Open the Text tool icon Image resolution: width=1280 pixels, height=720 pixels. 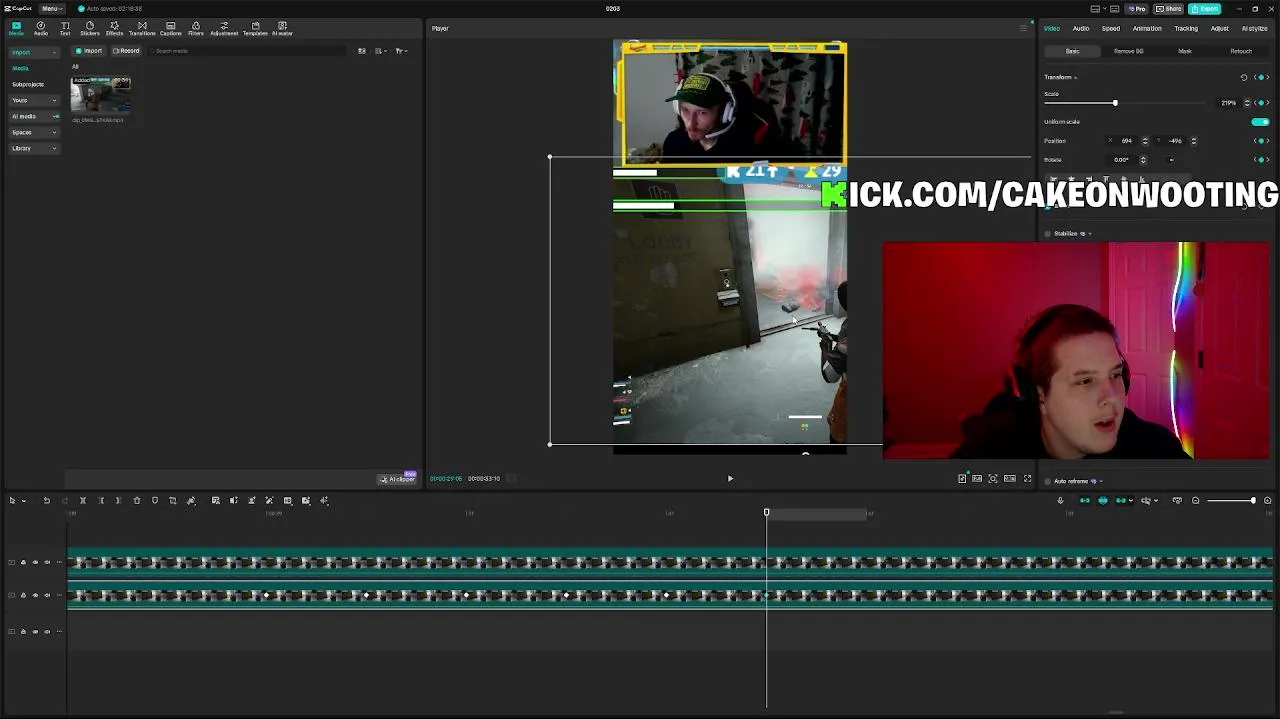(x=65, y=28)
